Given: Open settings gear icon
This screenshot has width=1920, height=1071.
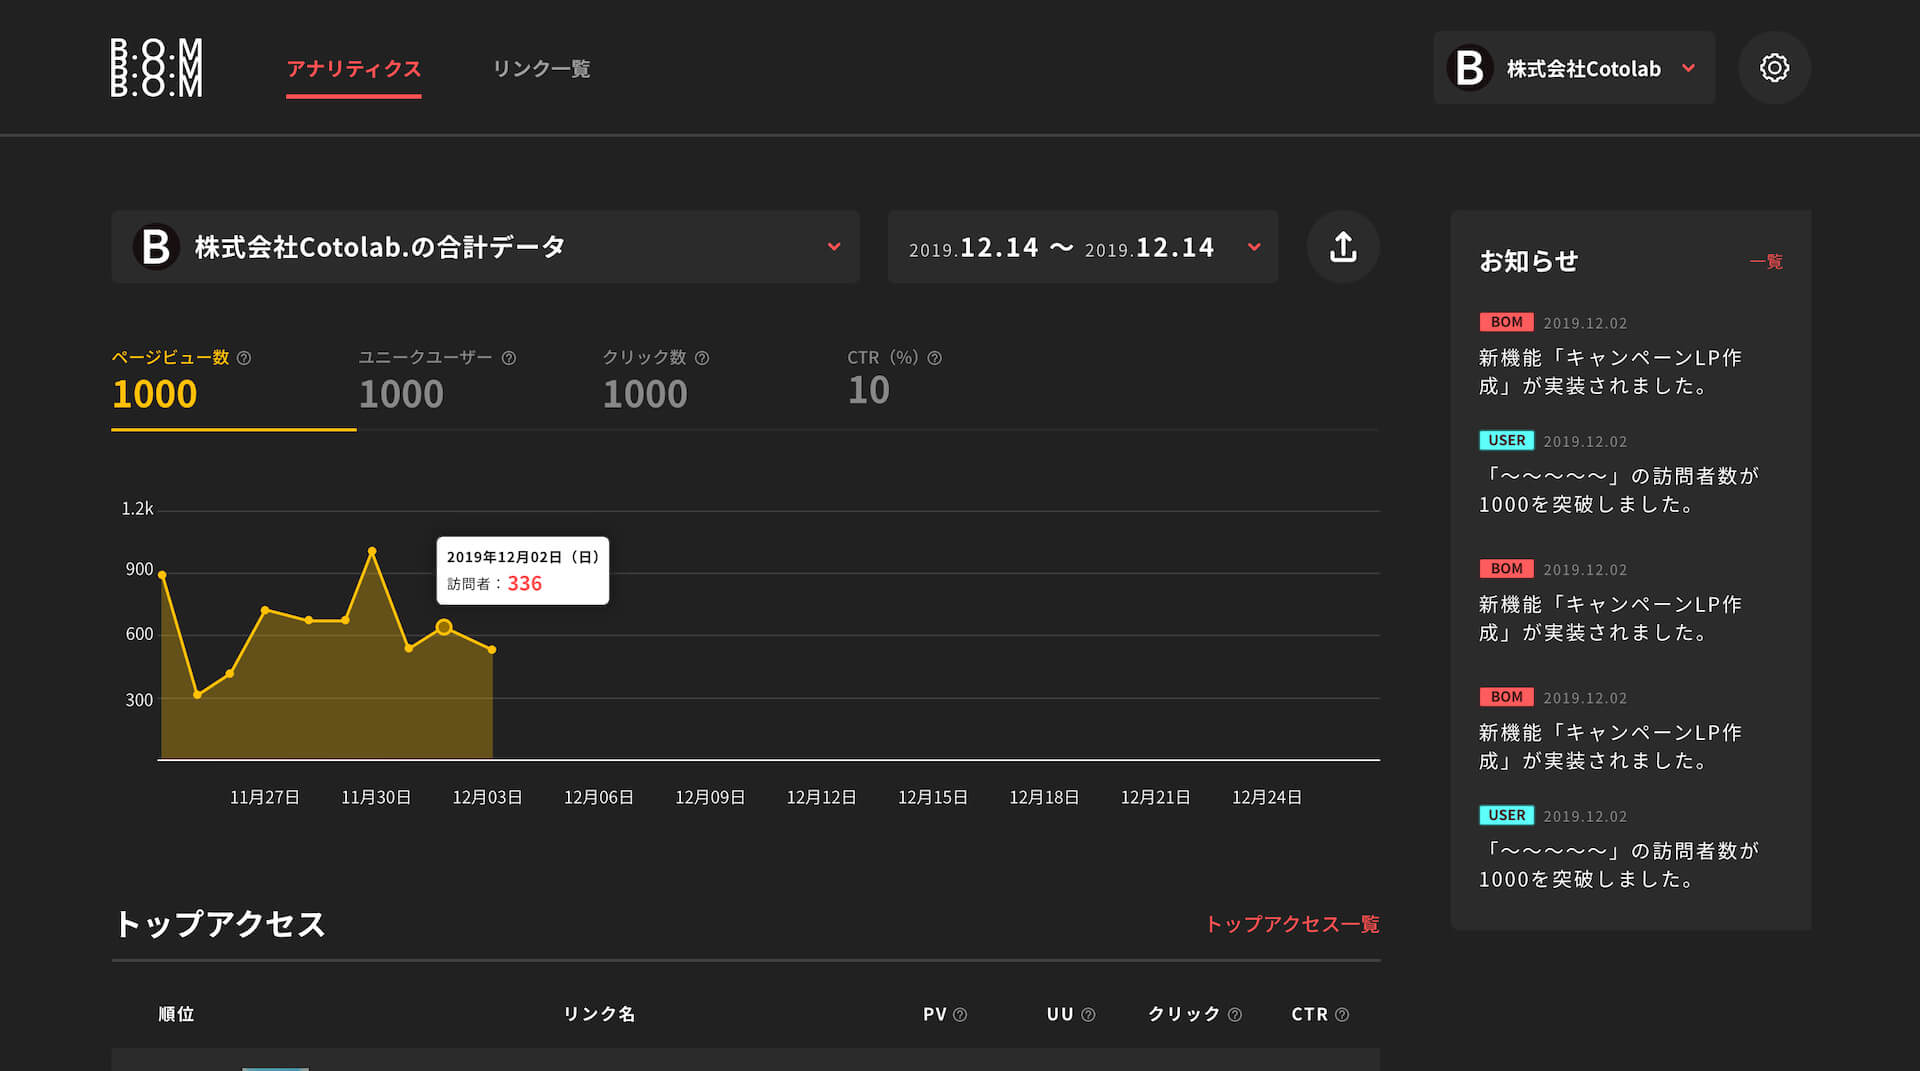Looking at the screenshot, I should pyautogui.click(x=1774, y=68).
